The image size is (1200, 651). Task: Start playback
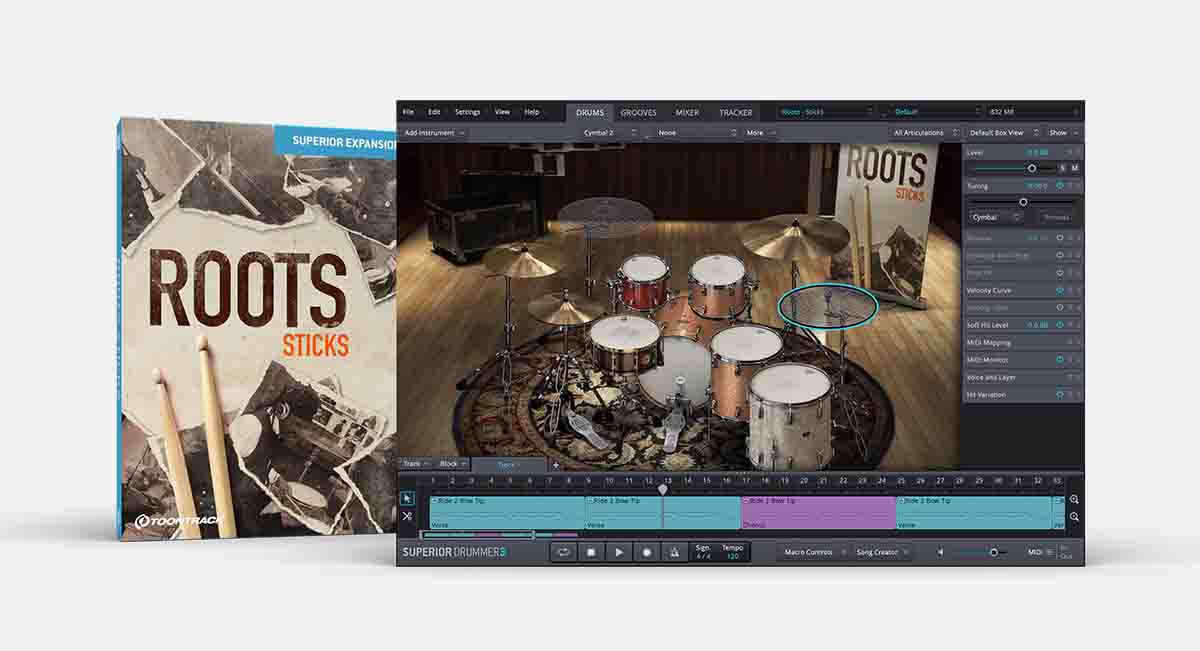[619, 552]
